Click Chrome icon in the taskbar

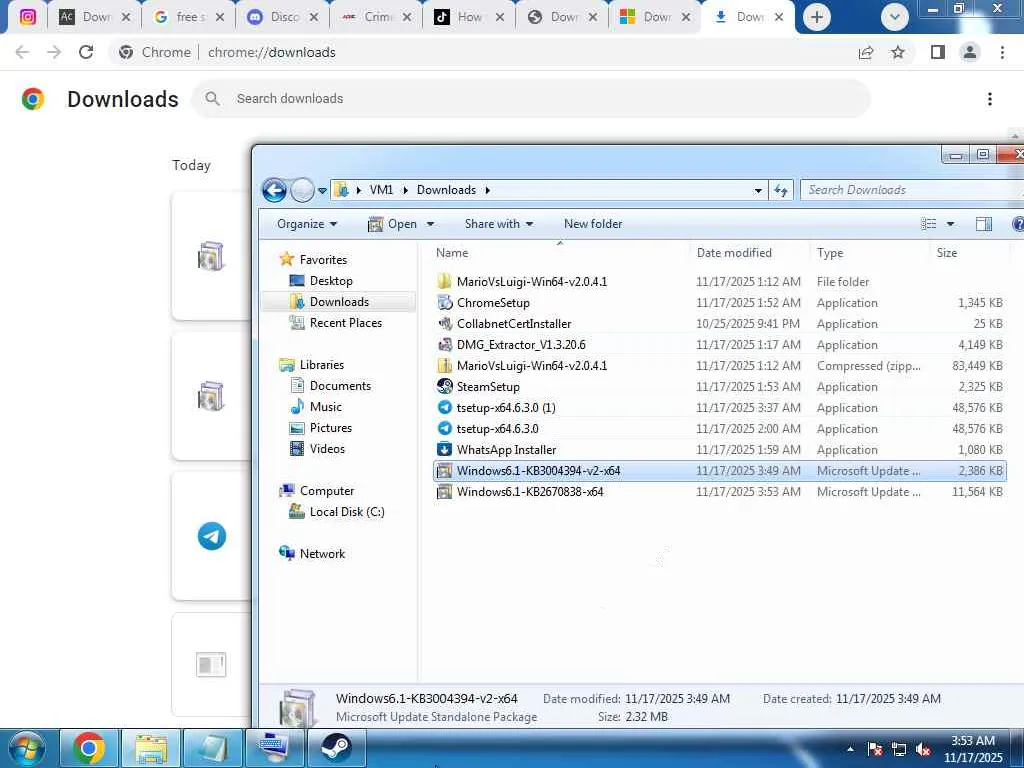point(89,748)
